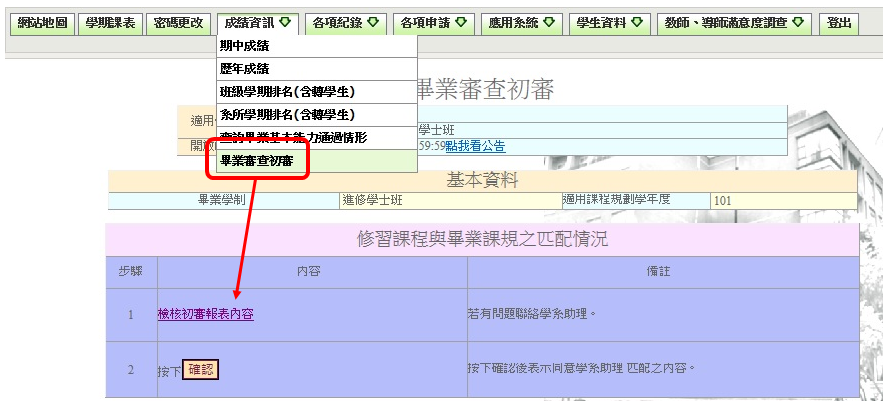Open the 網站地圖 site map button
The image size is (889, 405).
click(43, 23)
